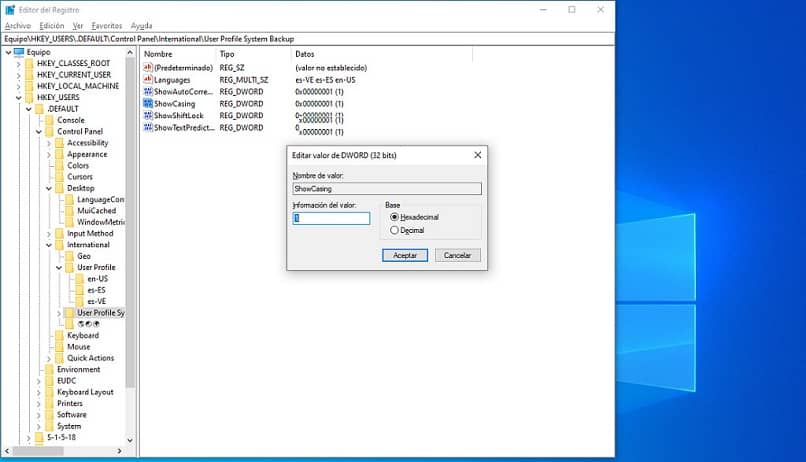Click the Información del valor input field

[x=331, y=218]
